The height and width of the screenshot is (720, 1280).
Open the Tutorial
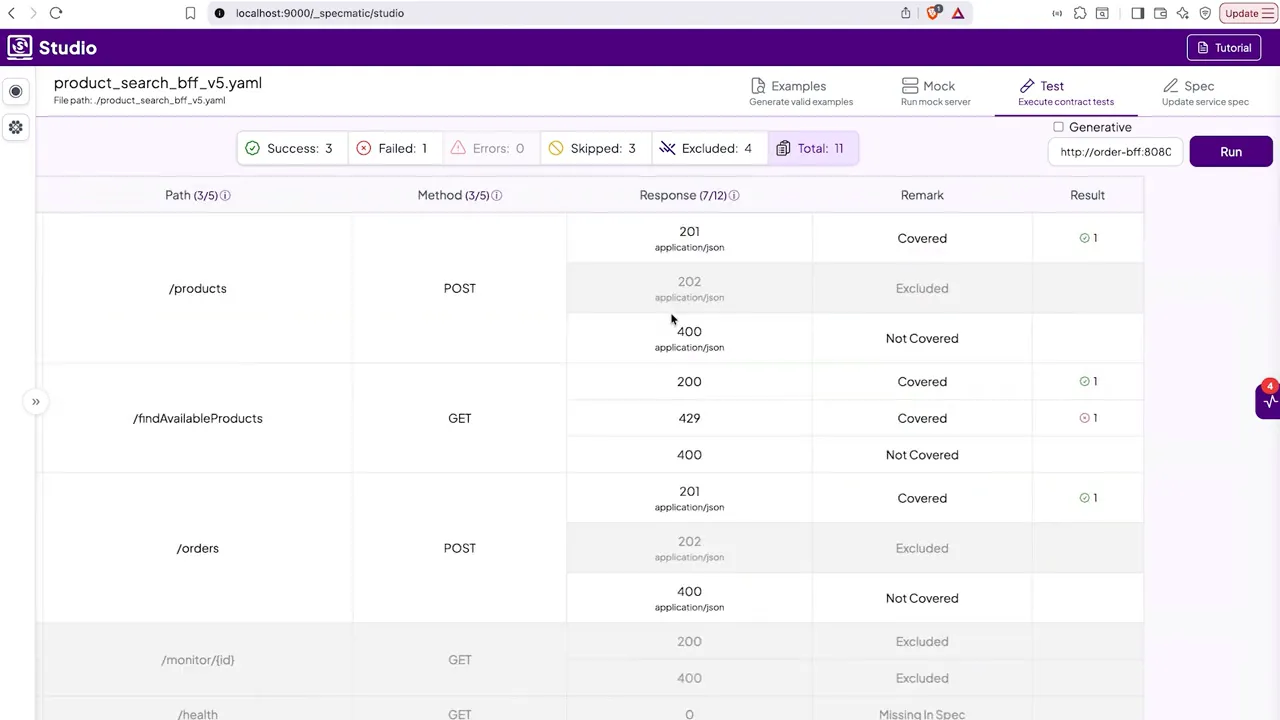[1224, 47]
